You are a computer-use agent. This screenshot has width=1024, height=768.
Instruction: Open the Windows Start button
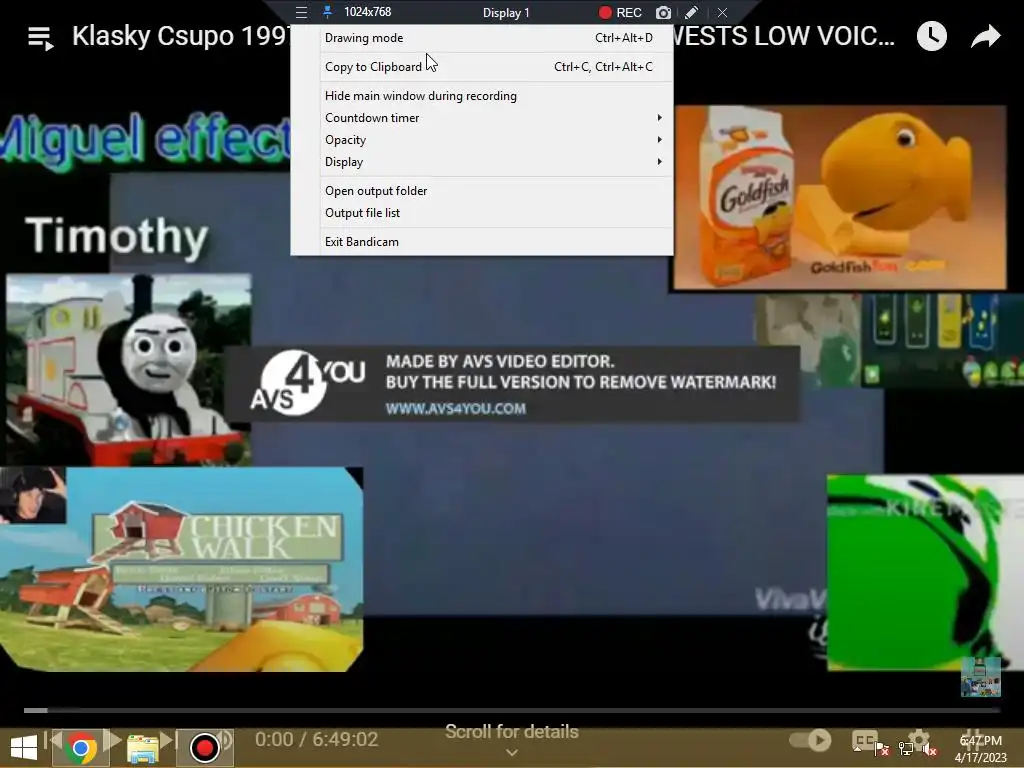click(24, 748)
